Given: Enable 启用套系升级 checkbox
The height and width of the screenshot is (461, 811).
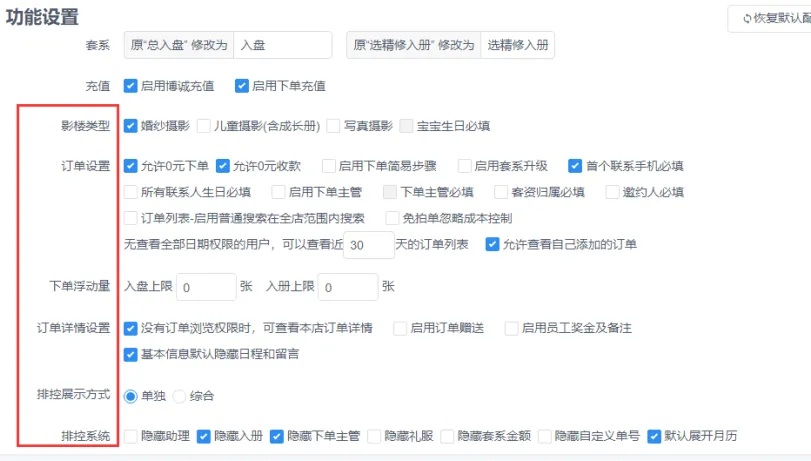Looking at the screenshot, I should pos(465,166).
